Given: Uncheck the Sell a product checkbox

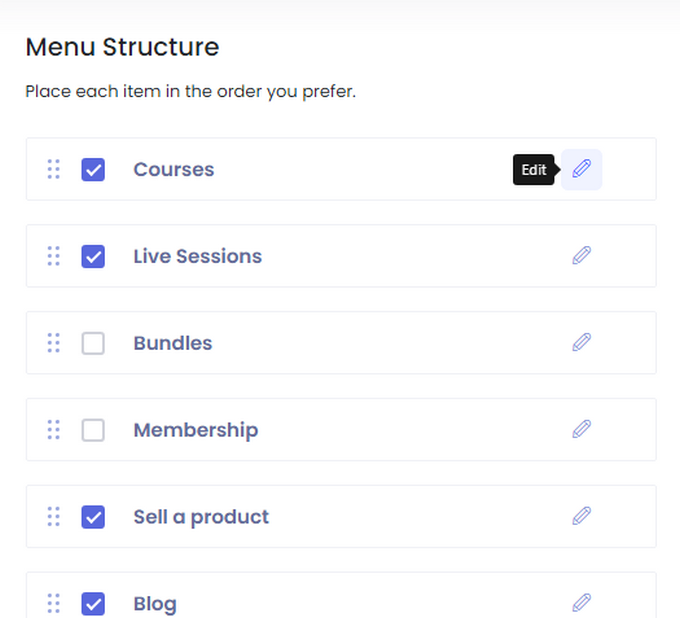Looking at the screenshot, I should (93, 517).
